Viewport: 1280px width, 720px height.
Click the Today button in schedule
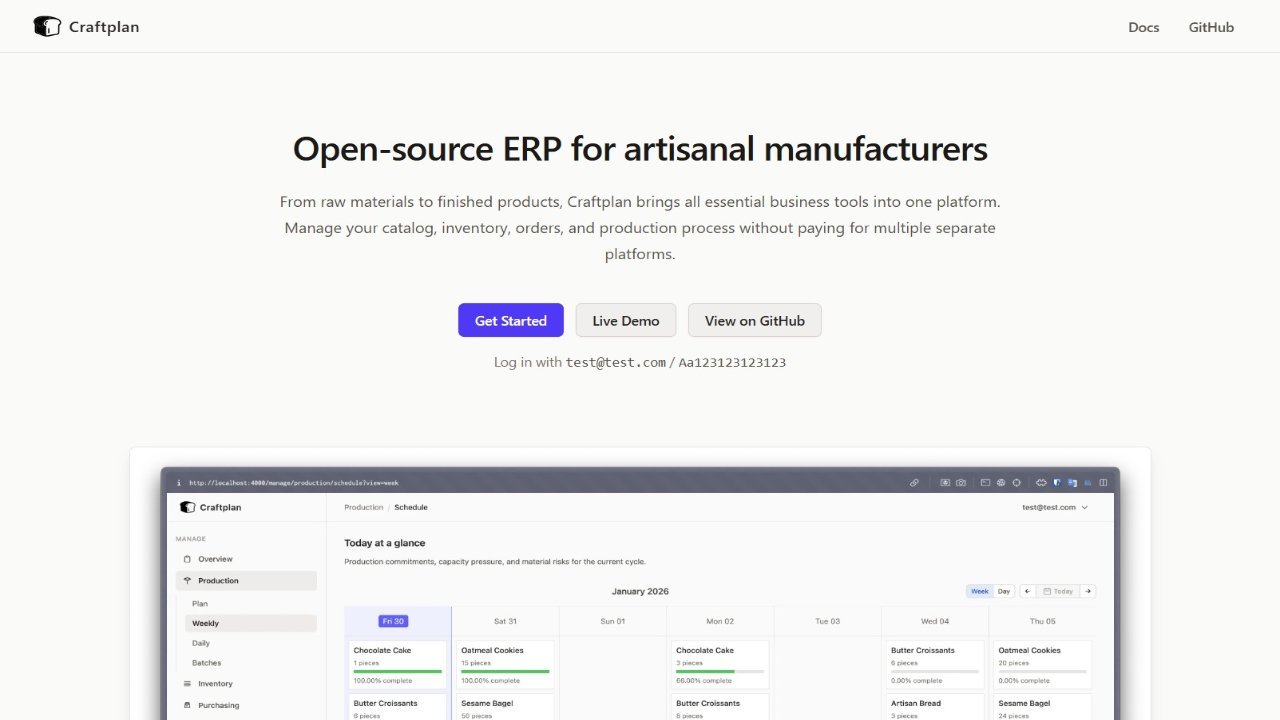(x=1058, y=591)
